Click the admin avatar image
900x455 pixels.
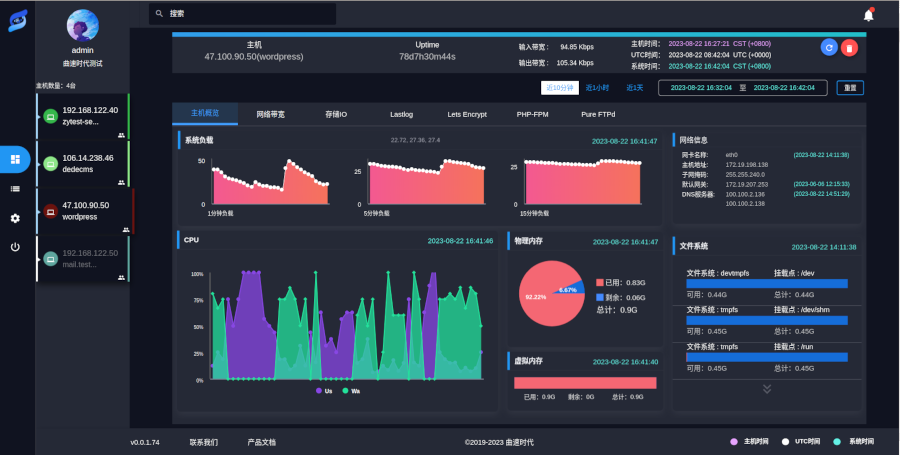point(83,25)
